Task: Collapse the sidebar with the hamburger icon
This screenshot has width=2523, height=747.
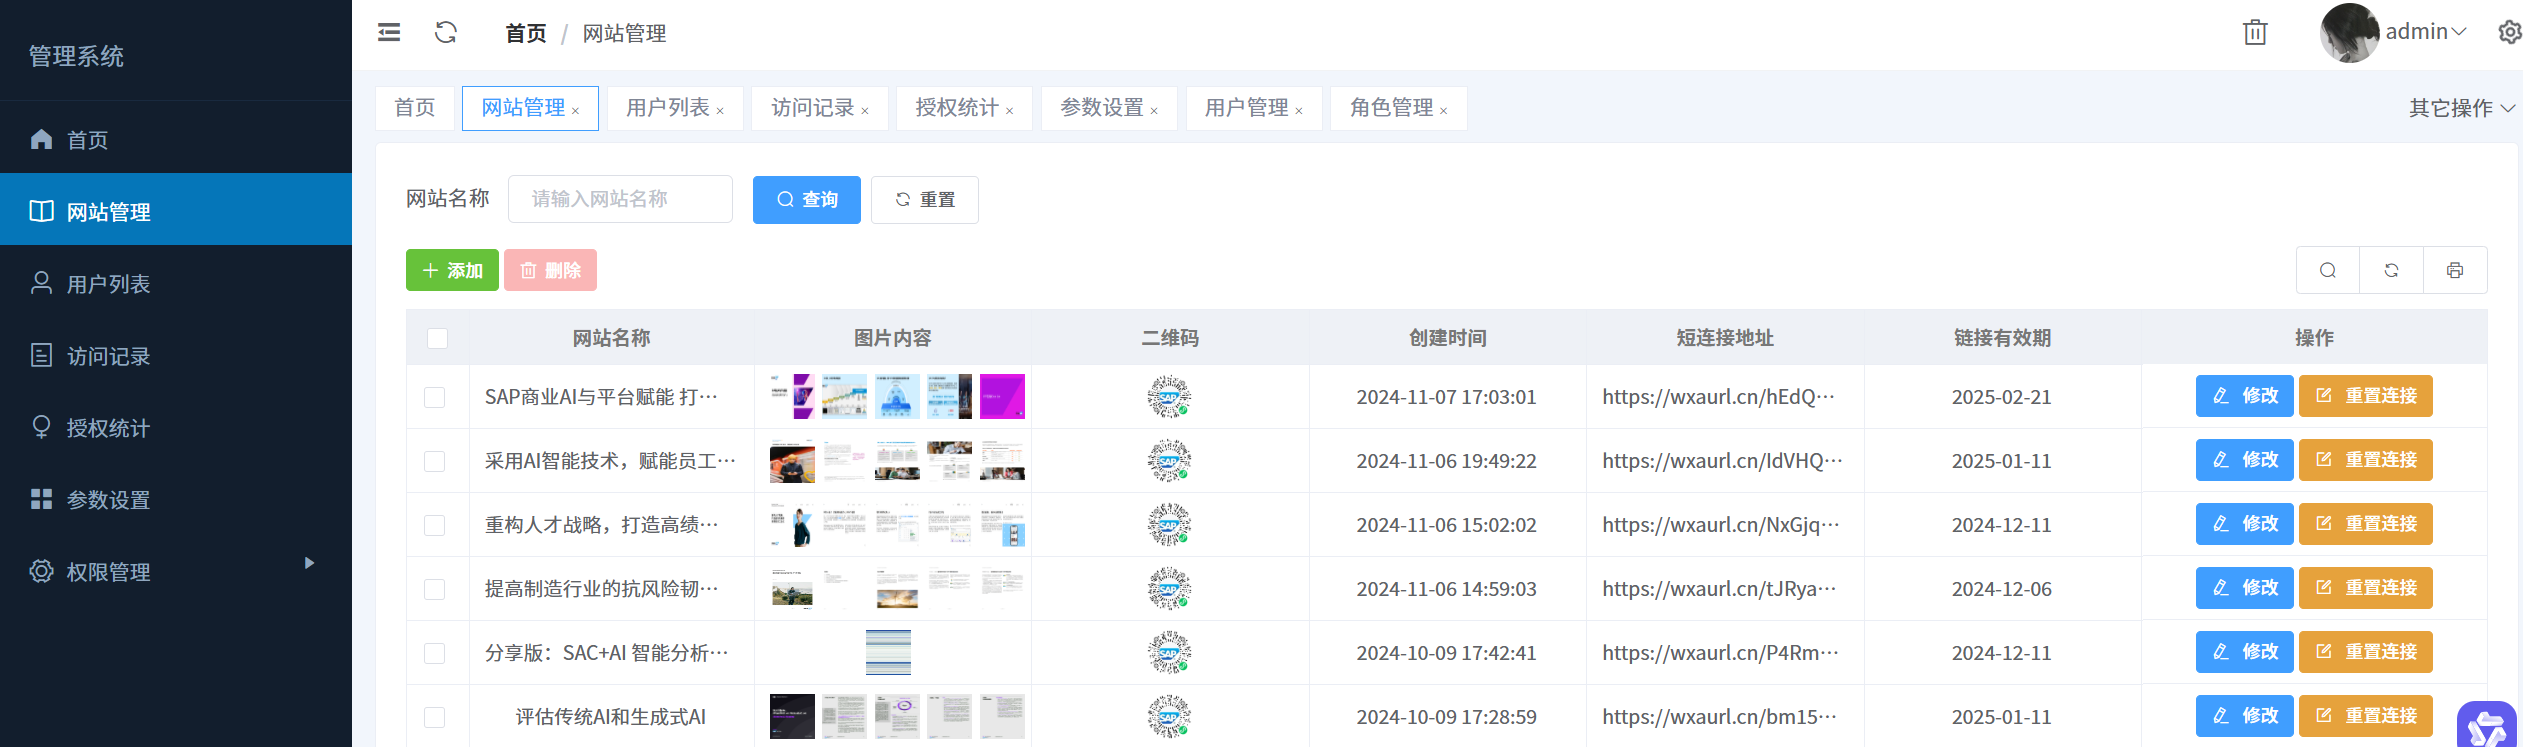Action: point(389,33)
